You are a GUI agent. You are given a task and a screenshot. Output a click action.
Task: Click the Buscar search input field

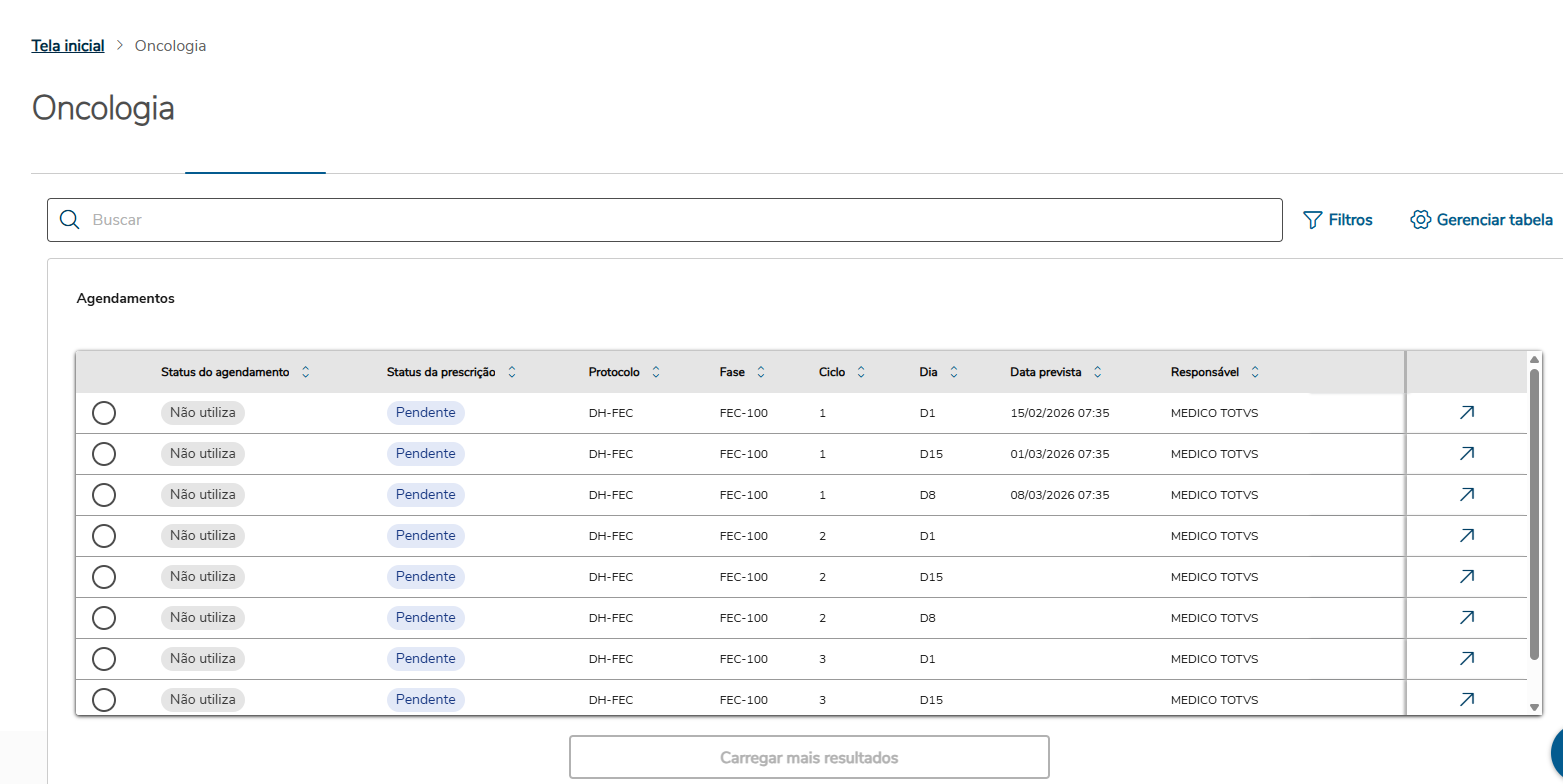(680, 220)
